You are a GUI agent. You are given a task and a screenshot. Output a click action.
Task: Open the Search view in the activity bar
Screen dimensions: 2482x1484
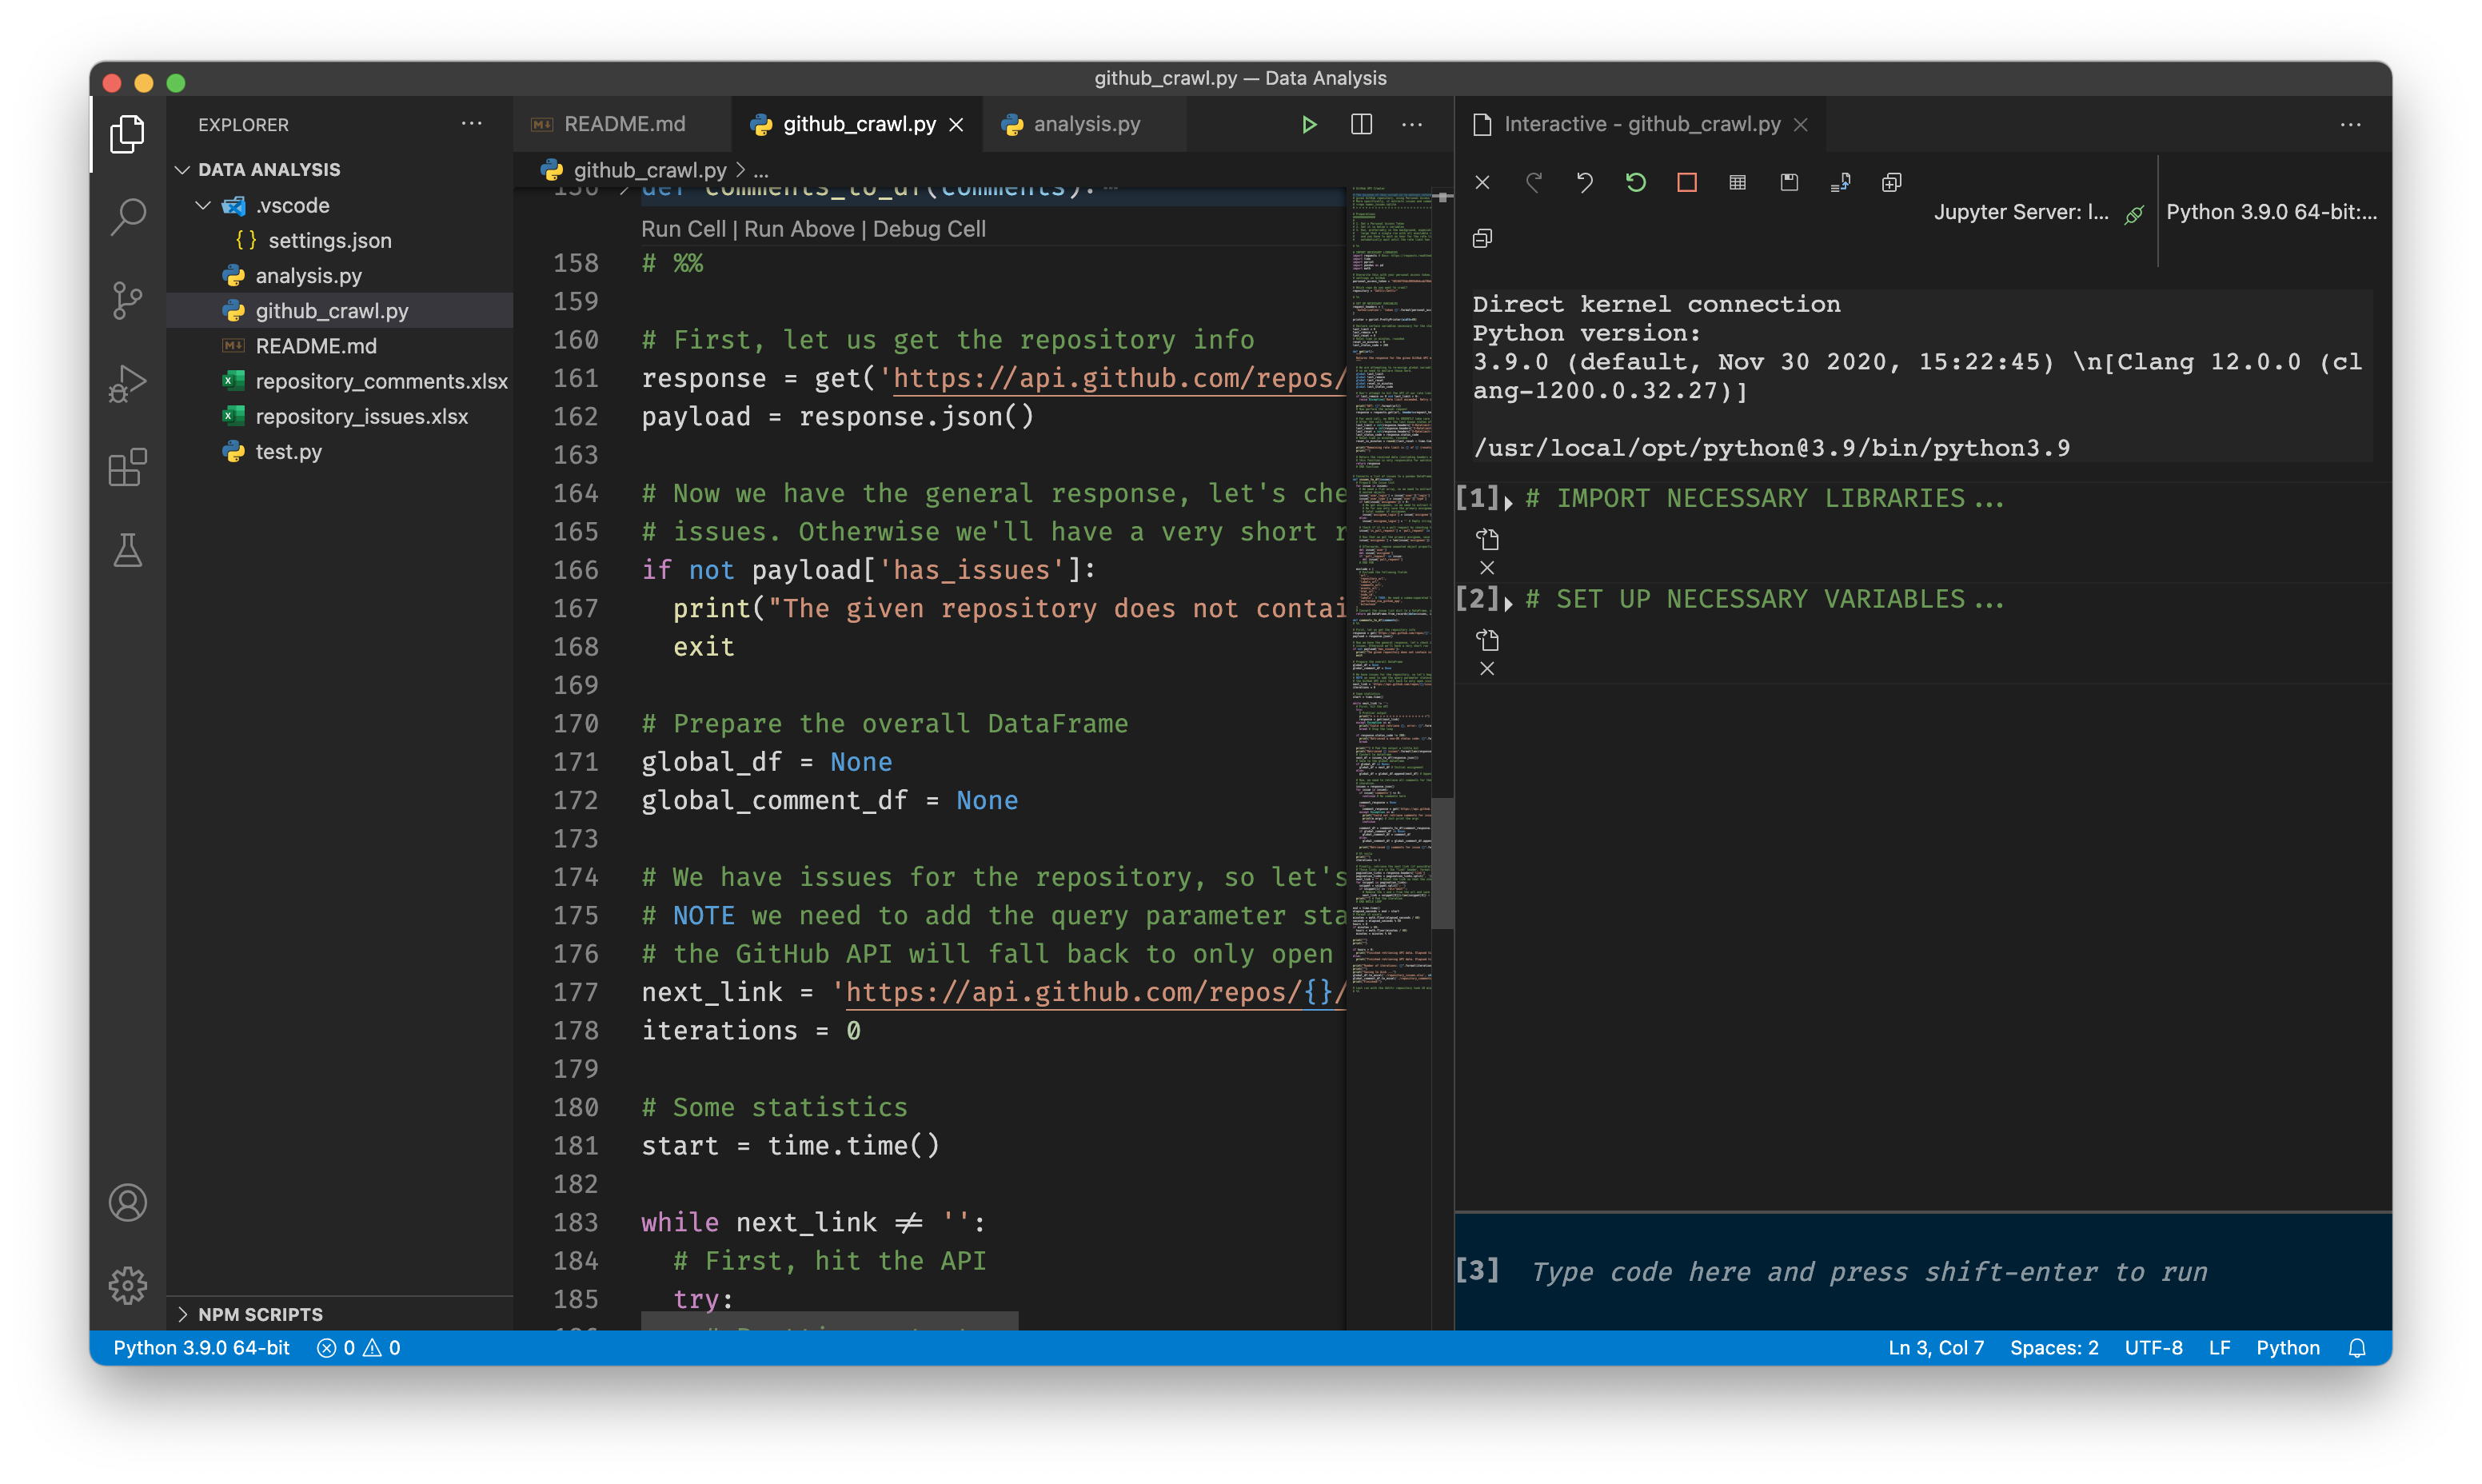coord(128,215)
